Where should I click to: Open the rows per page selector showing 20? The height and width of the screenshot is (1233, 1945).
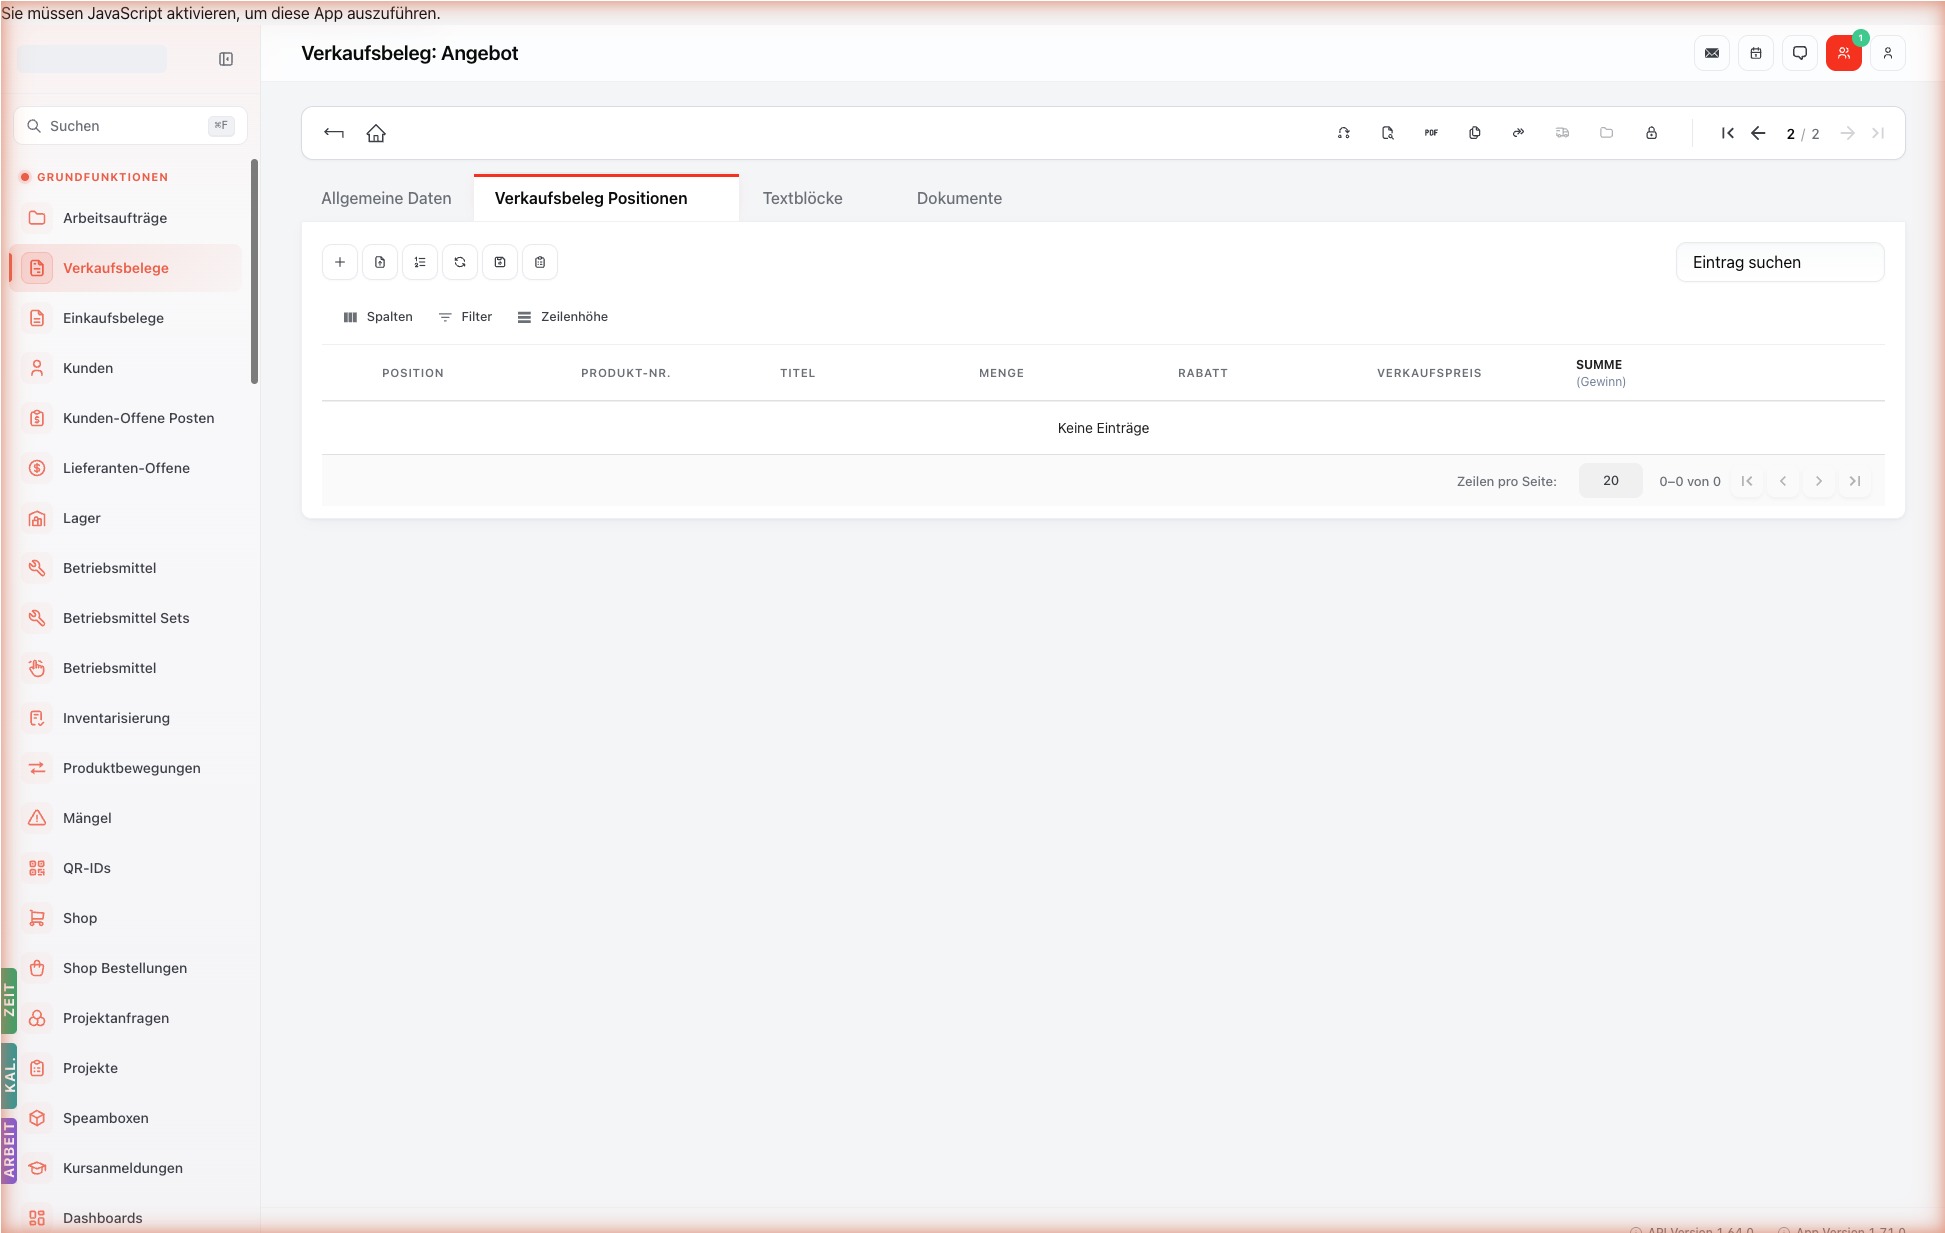pos(1610,481)
